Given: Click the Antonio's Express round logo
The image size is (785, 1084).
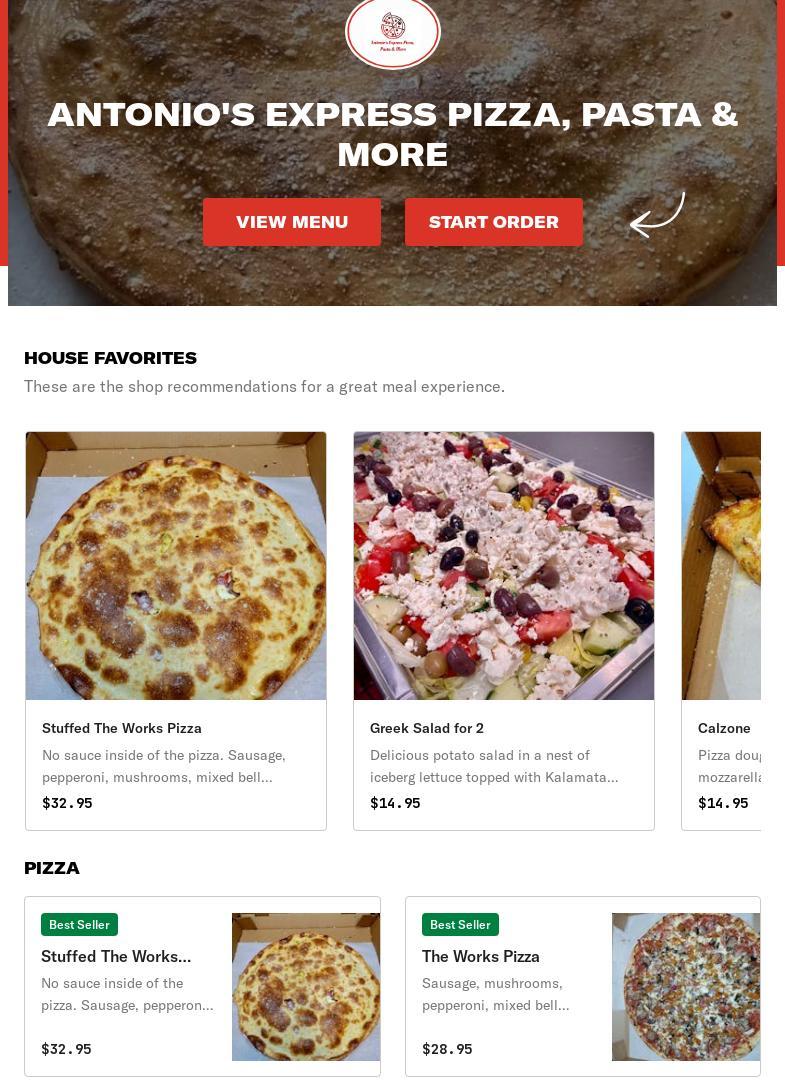Looking at the screenshot, I should pos(393,32).
